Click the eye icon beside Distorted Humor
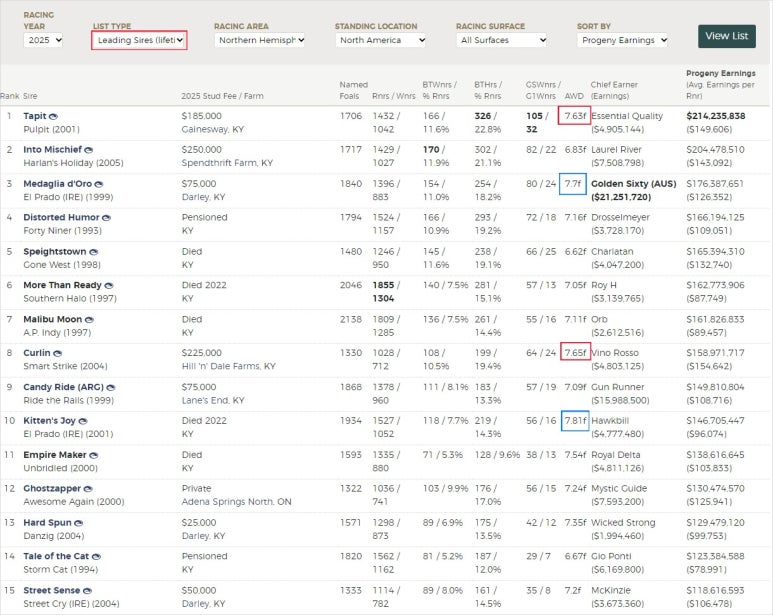Viewport: 773px width, 615px height. point(106,217)
